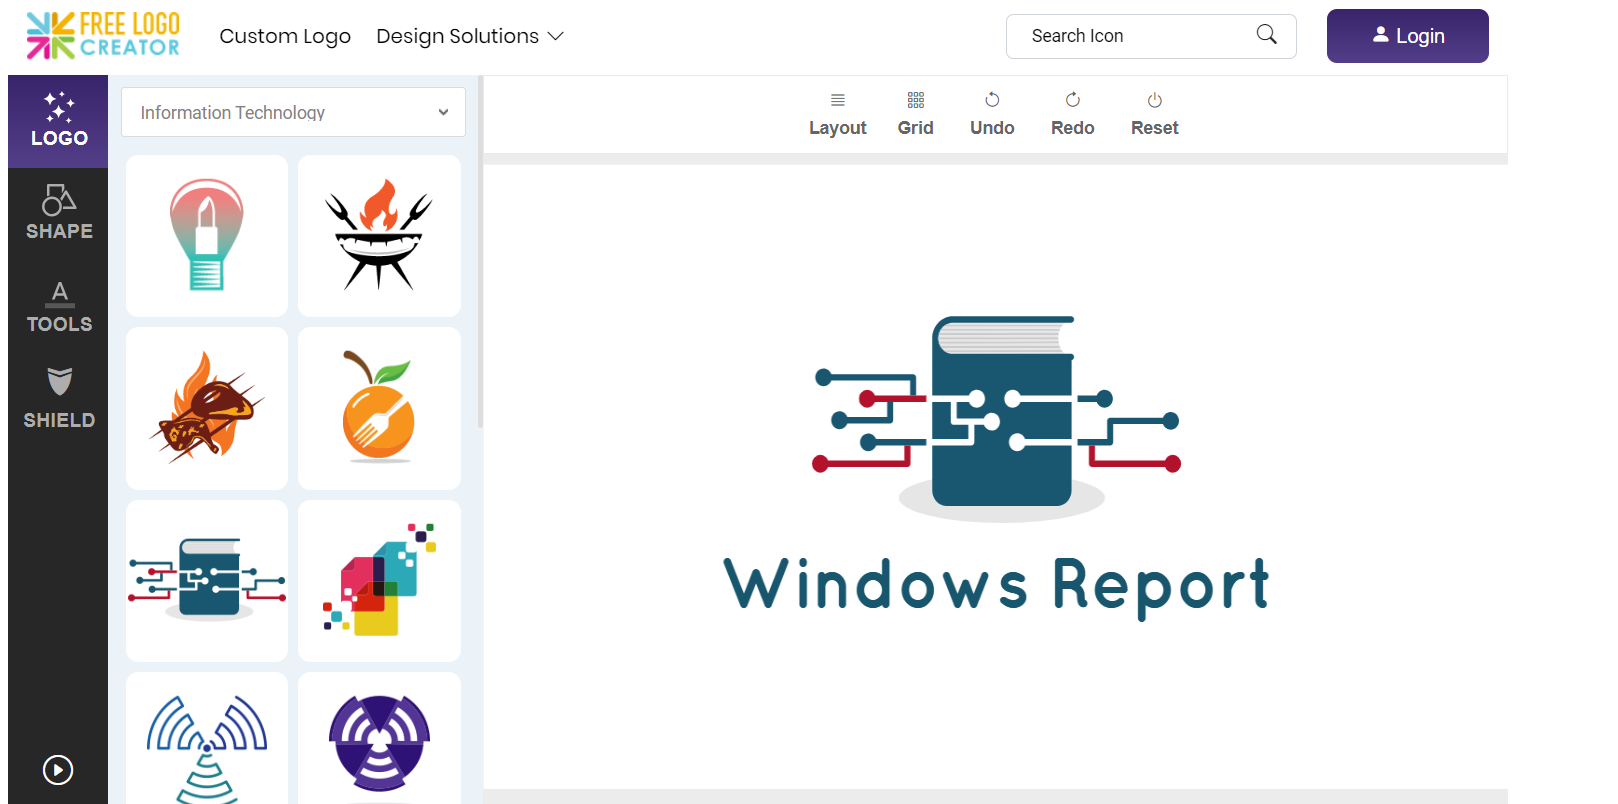The image size is (1618, 804).
Task: Select the book circuit graphic on canvas
Action: coord(997,418)
